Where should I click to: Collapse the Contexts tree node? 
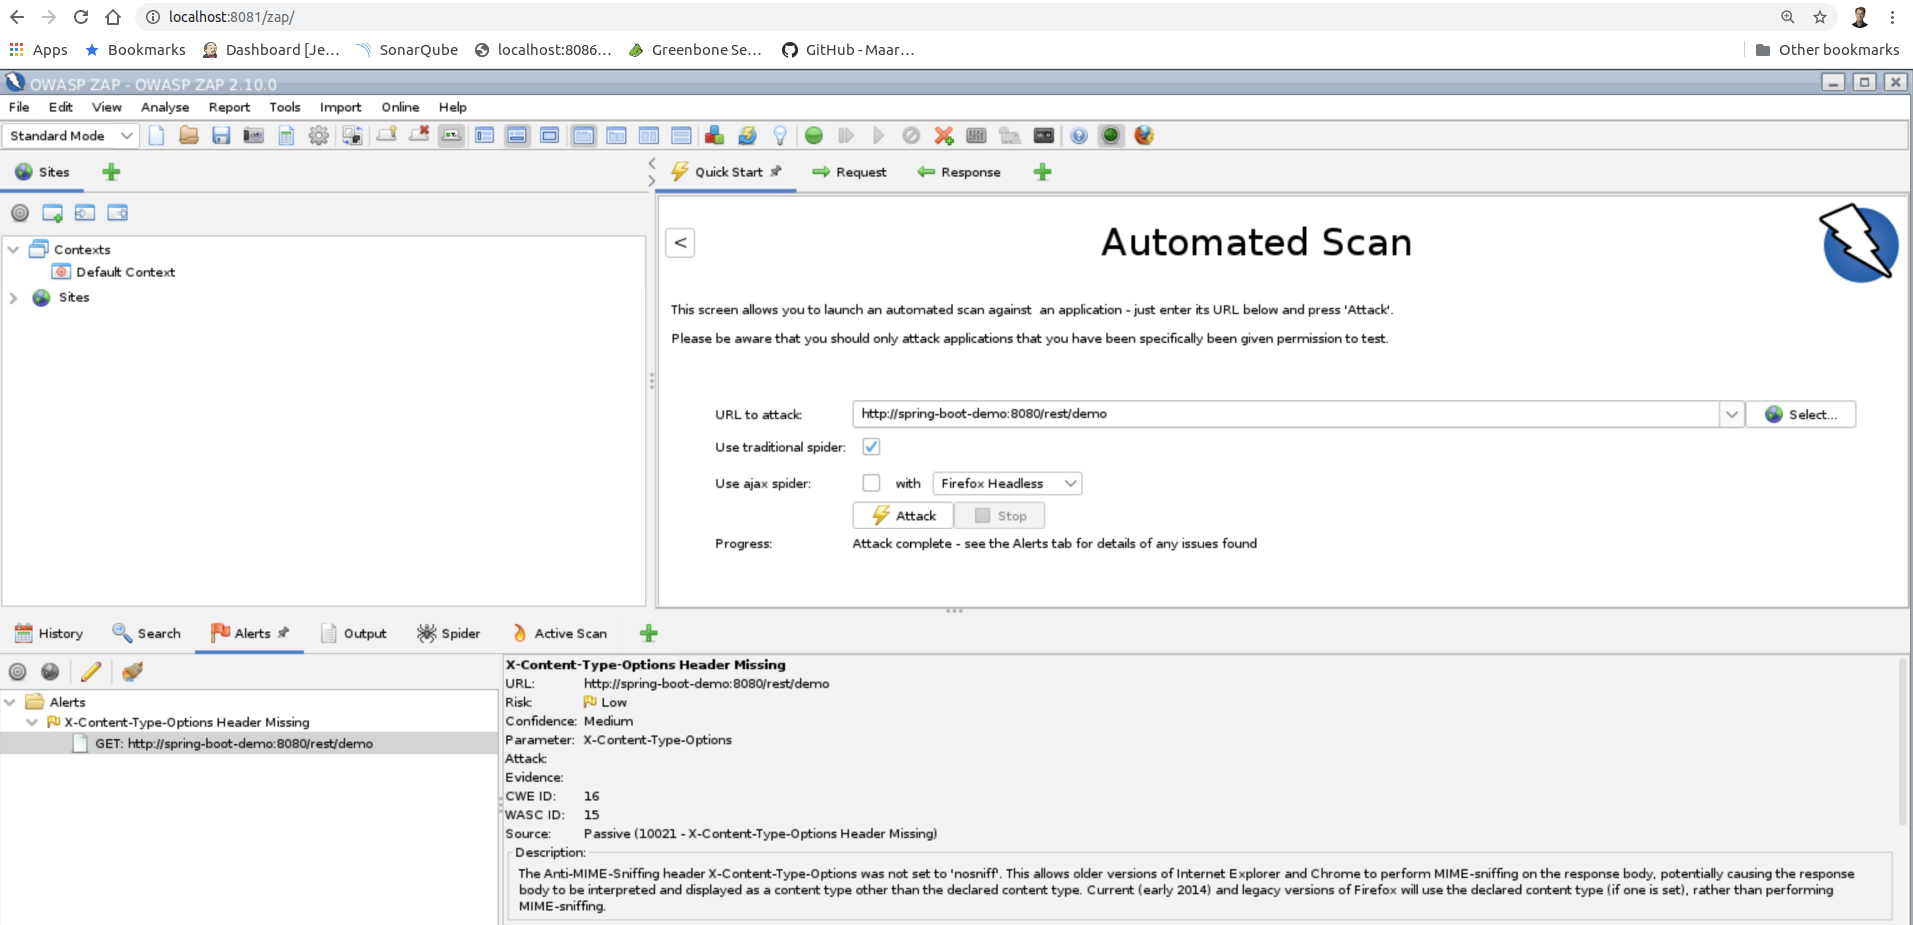pos(14,250)
